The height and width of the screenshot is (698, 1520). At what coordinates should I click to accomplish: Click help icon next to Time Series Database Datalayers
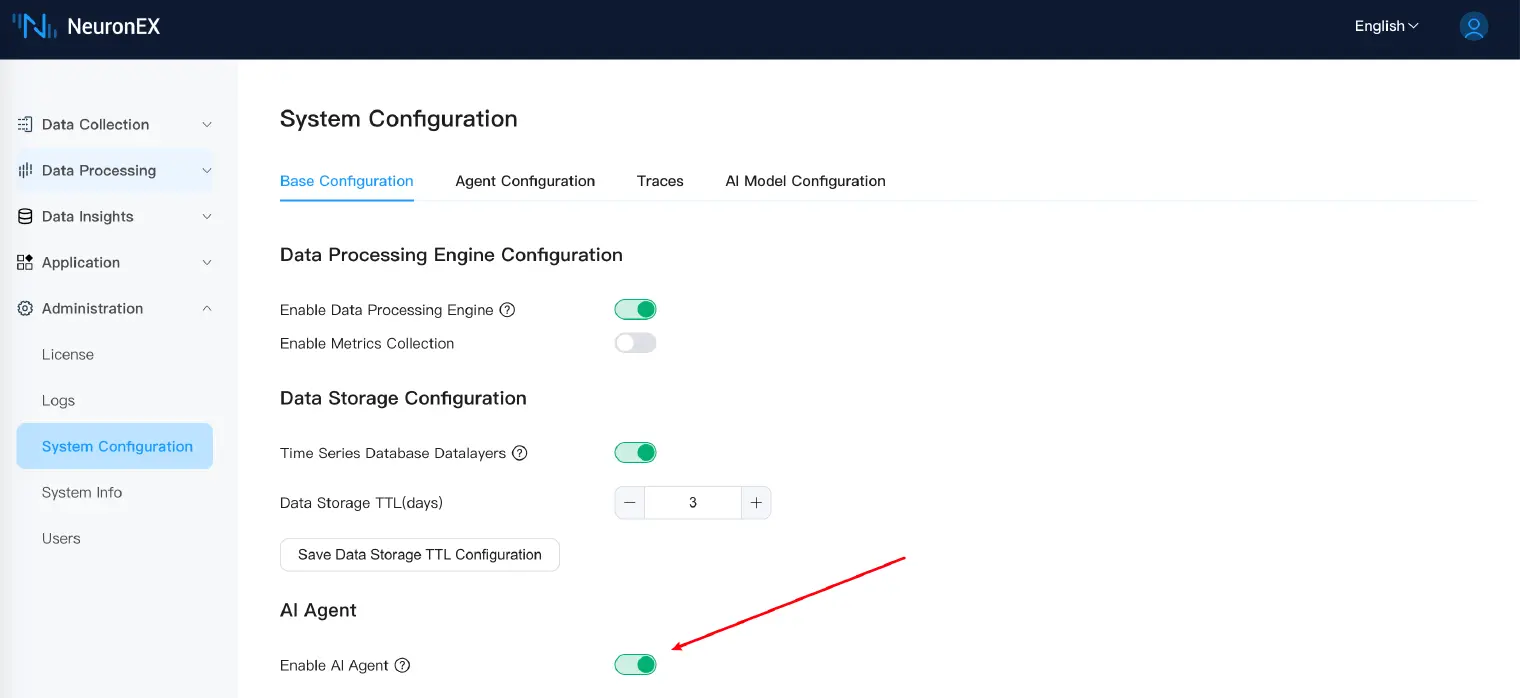point(520,453)
